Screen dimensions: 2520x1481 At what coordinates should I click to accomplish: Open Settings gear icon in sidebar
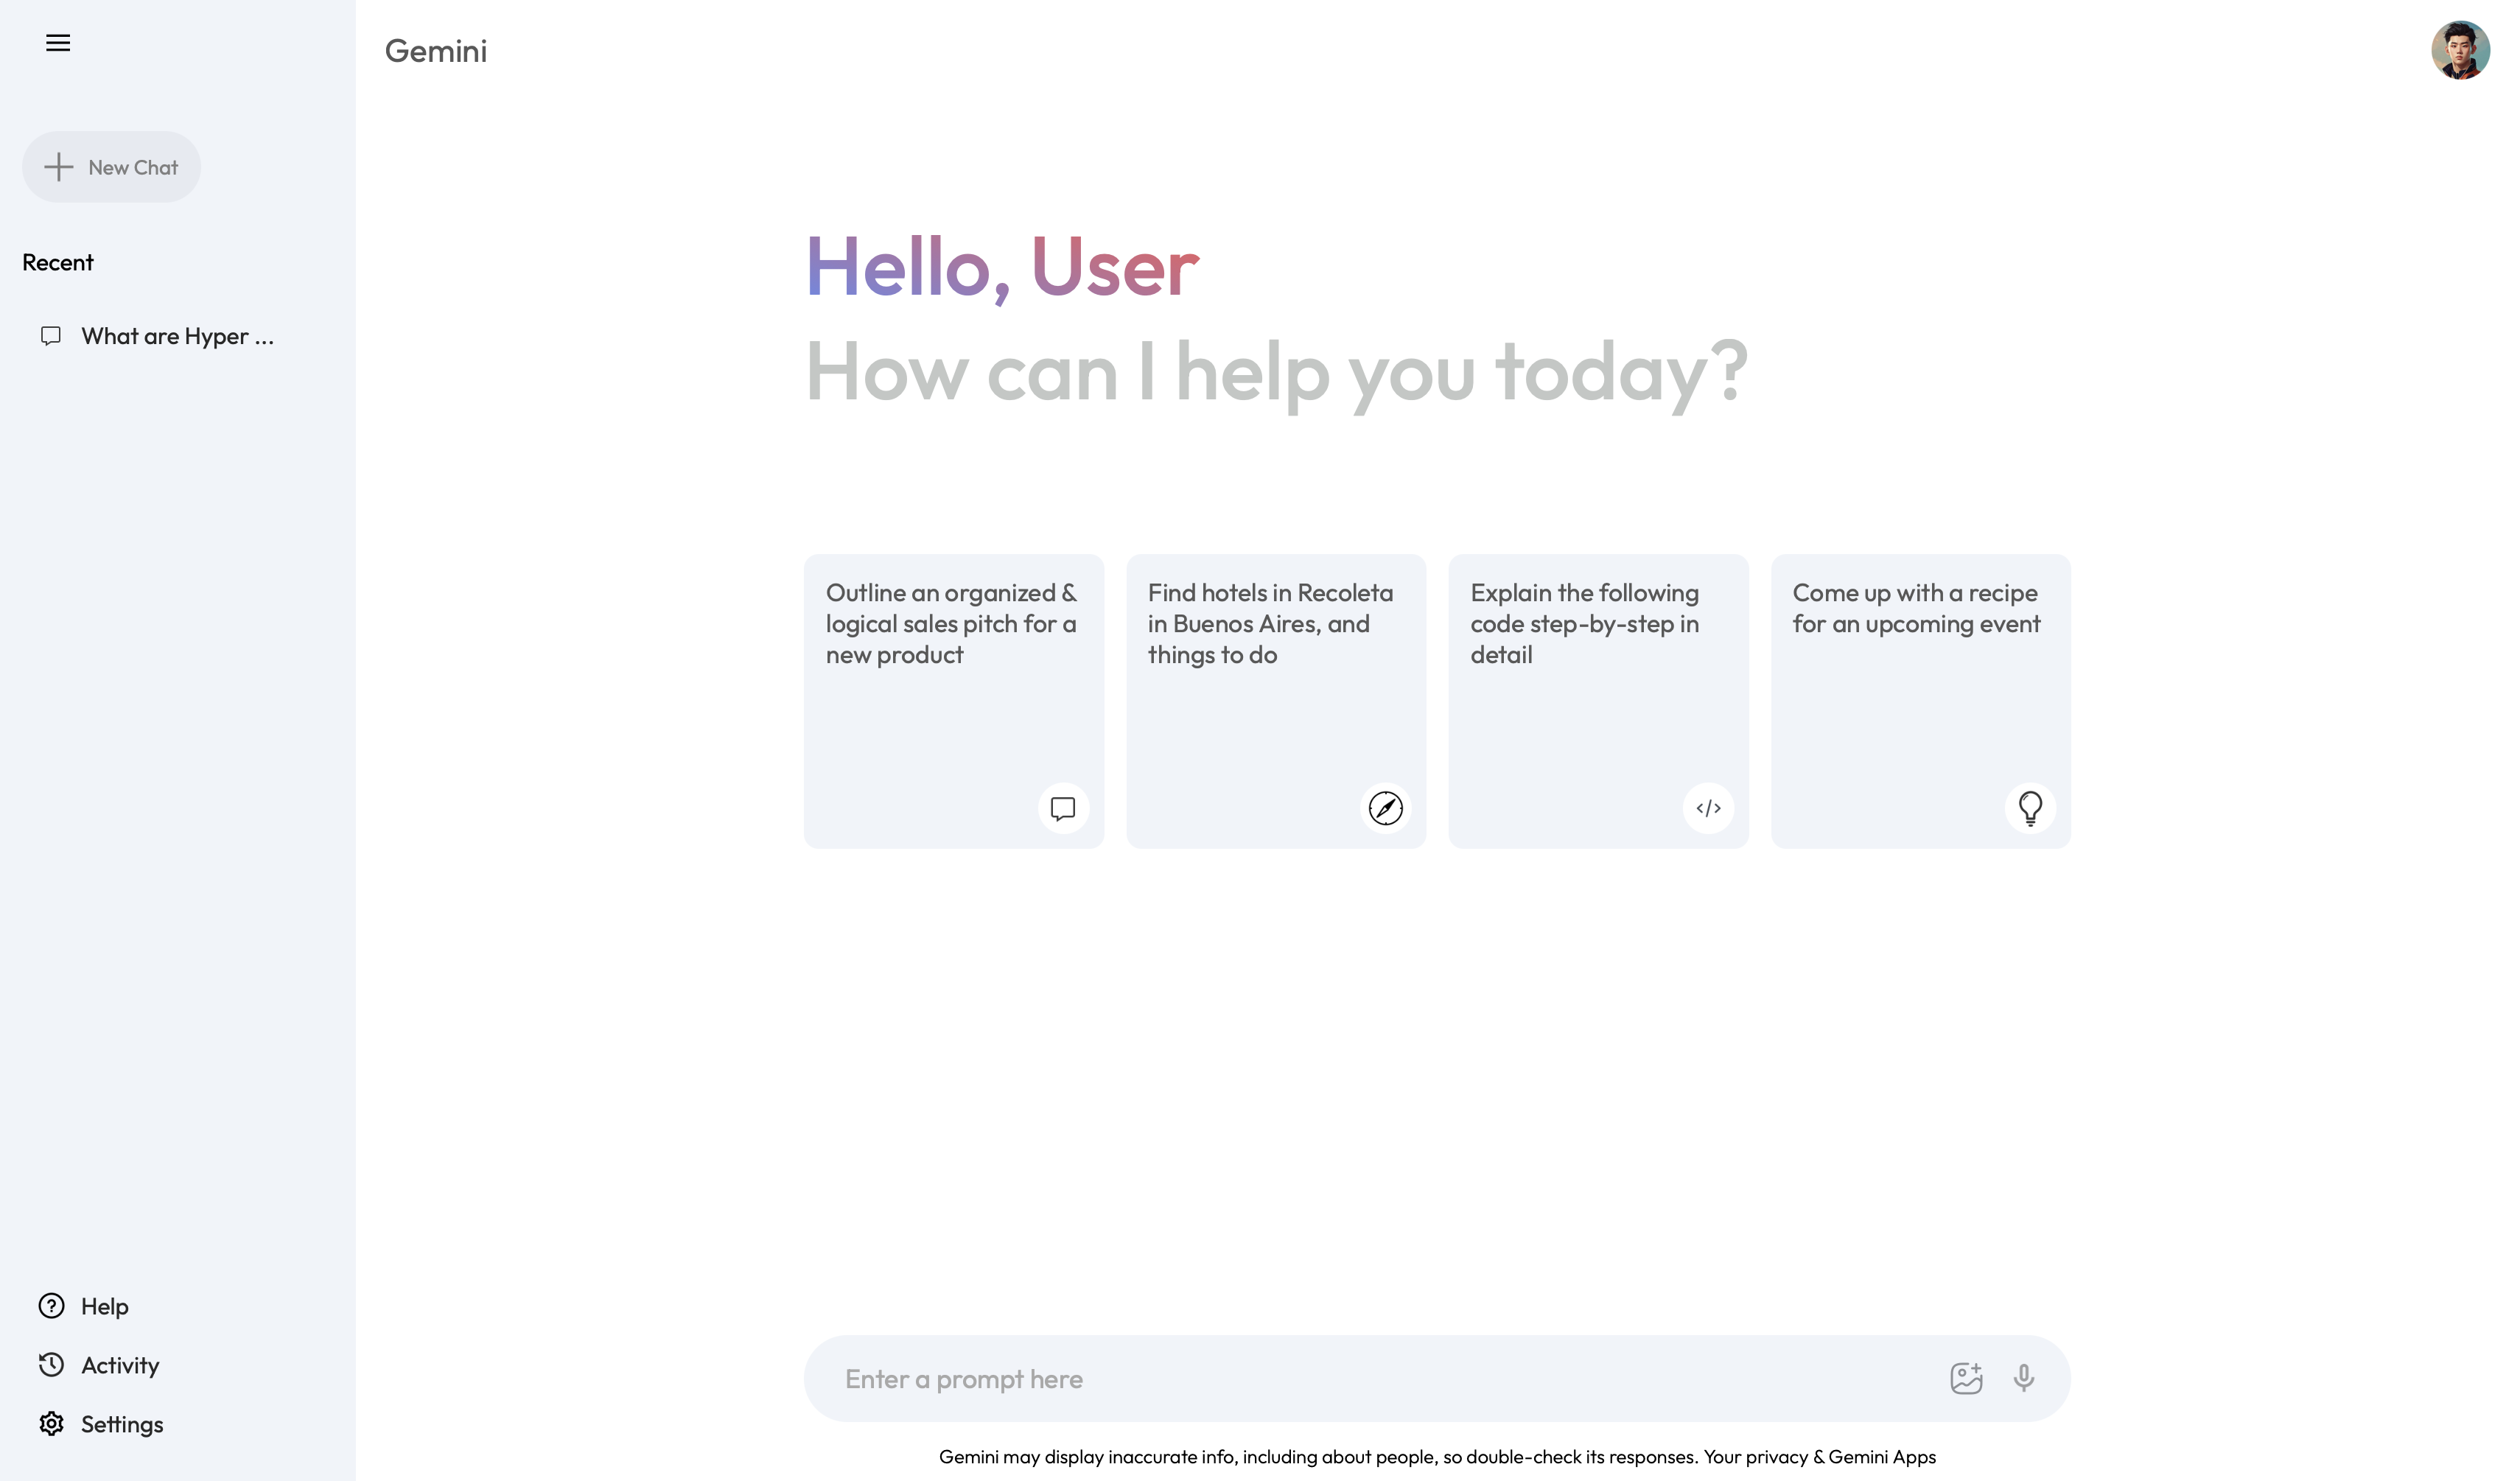point(51,1424)
